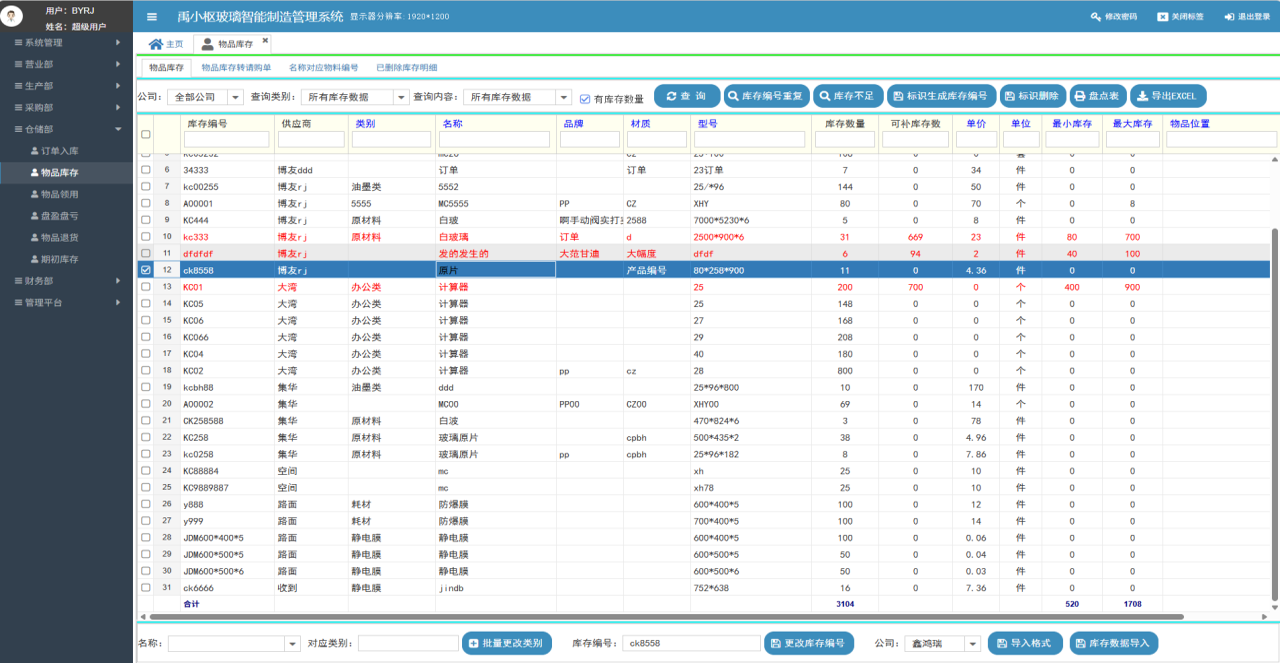Open the 查询类别 dropdown
Screen dimensions: 1280x664
(401, 97)
